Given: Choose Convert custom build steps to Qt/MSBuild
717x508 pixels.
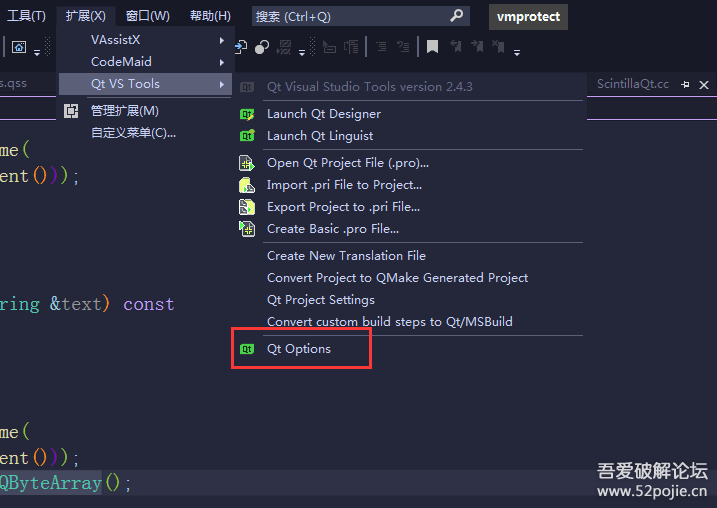Looking at the screenshot, I should point(390,321).
